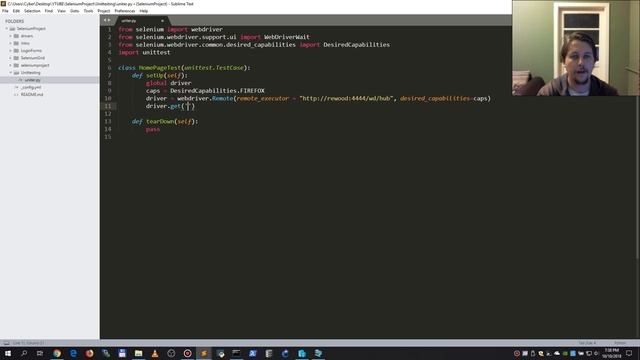
Task: Open Google Chrome from taskbar
Action: pos(57,353)
